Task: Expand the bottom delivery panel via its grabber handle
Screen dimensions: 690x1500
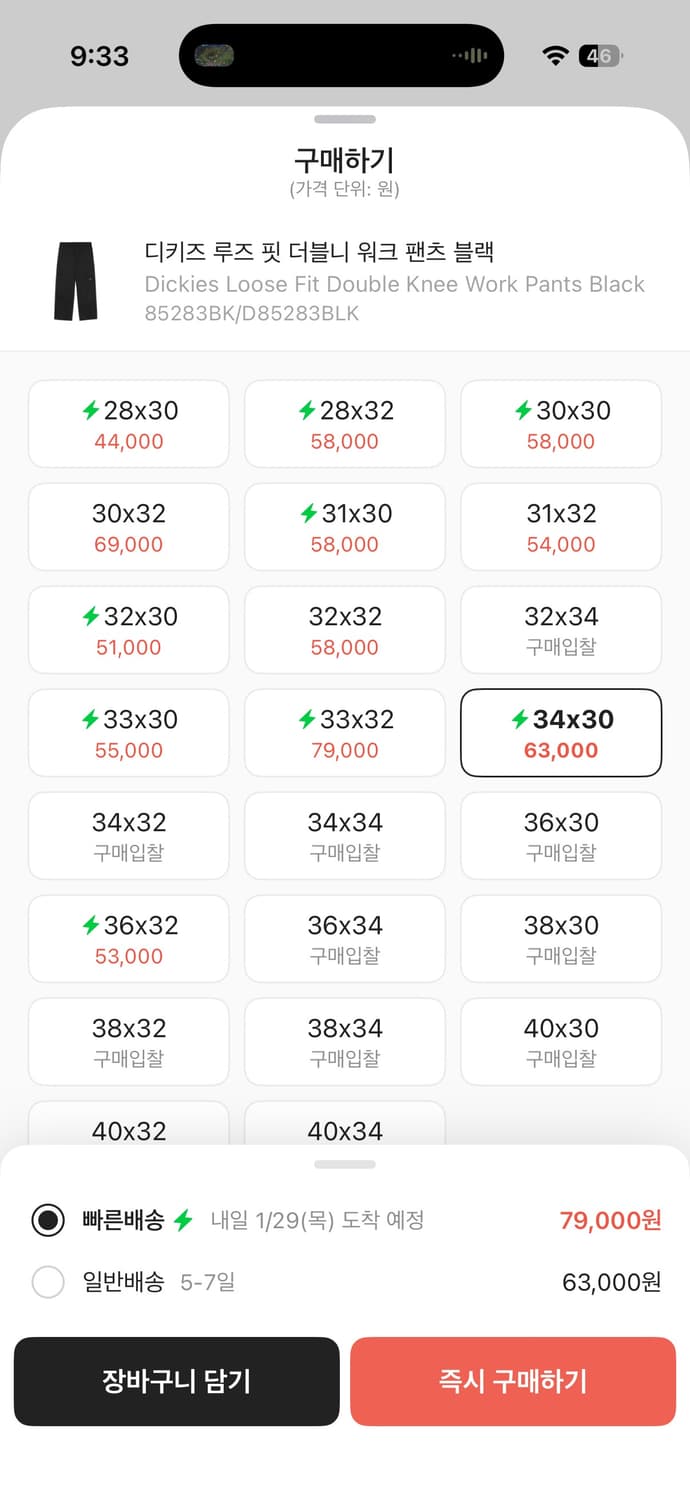Action: [x=345, y=1163]
